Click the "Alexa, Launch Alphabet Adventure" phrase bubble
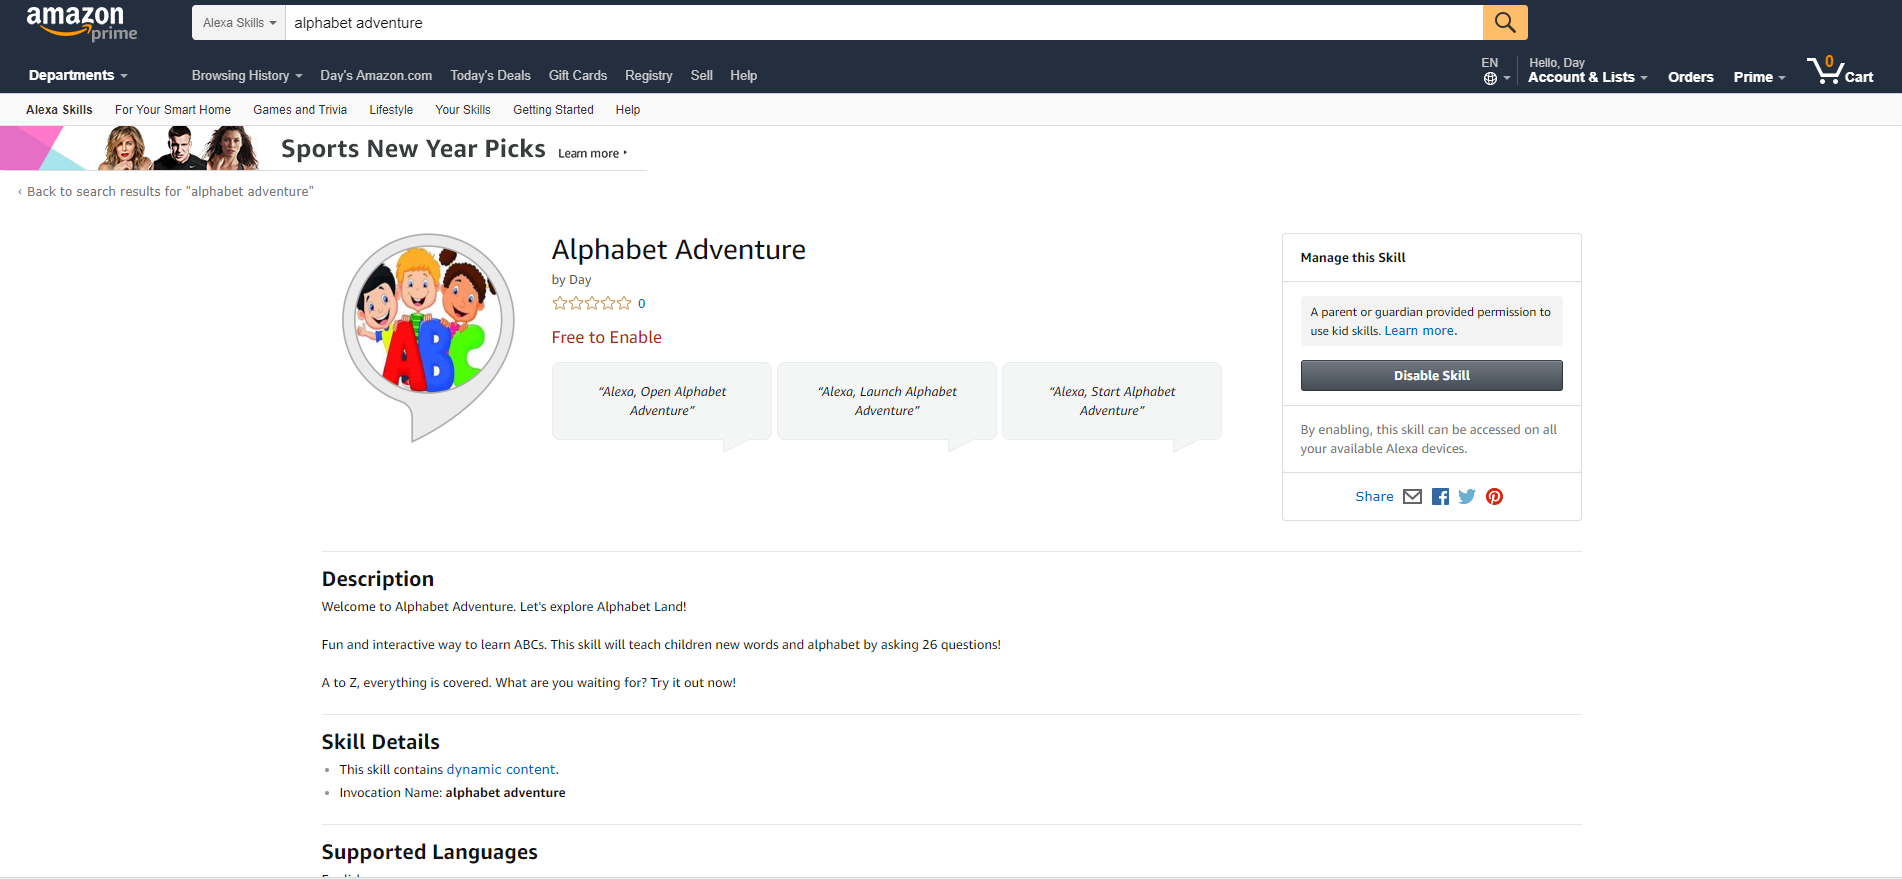Screen dimensions: 1902x879 (x=887, y=401)
